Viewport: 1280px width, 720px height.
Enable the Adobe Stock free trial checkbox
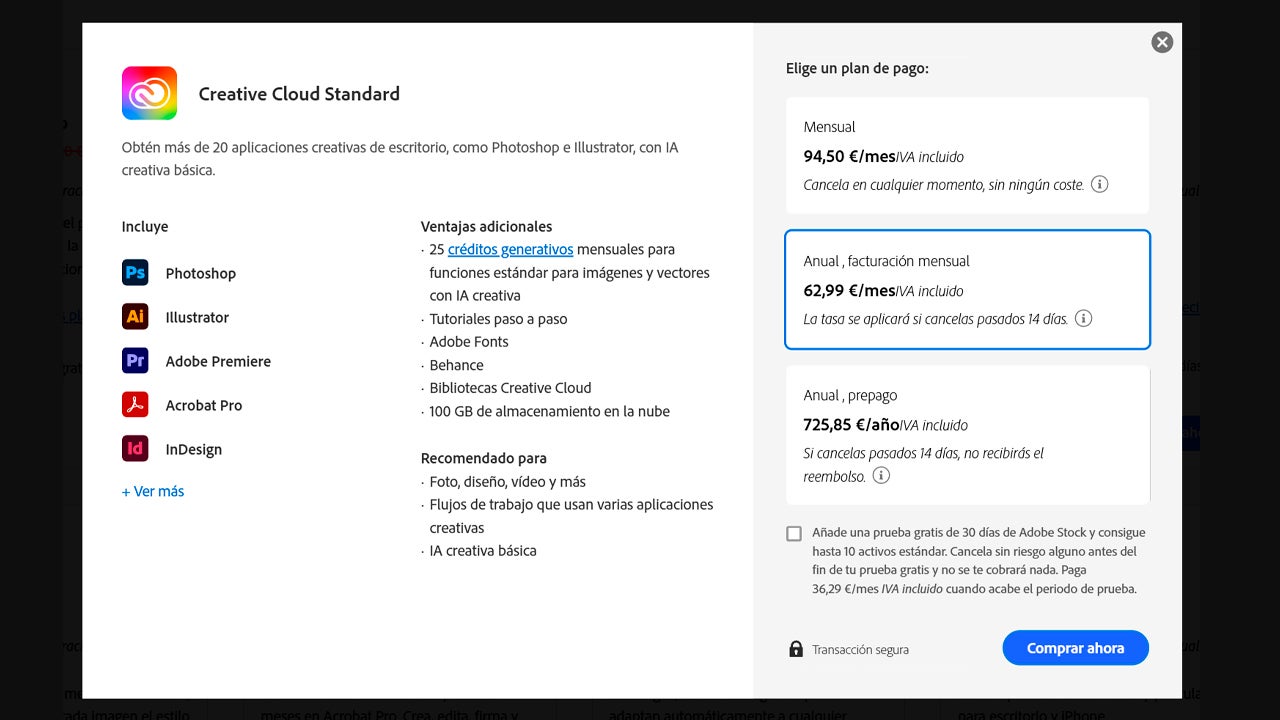click(794, 534)
